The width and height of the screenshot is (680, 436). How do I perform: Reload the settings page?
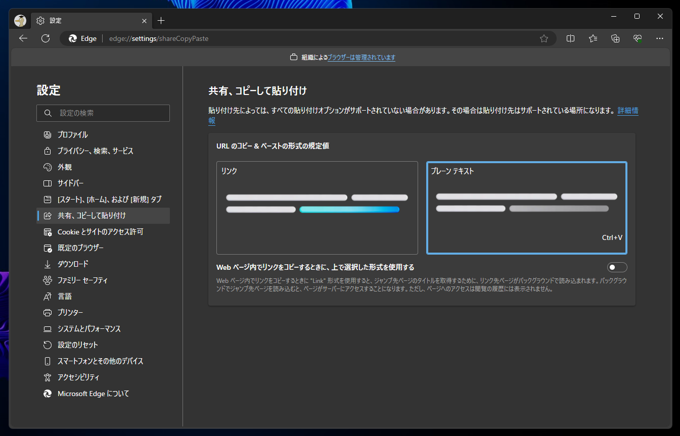click(x=46, y=39)
